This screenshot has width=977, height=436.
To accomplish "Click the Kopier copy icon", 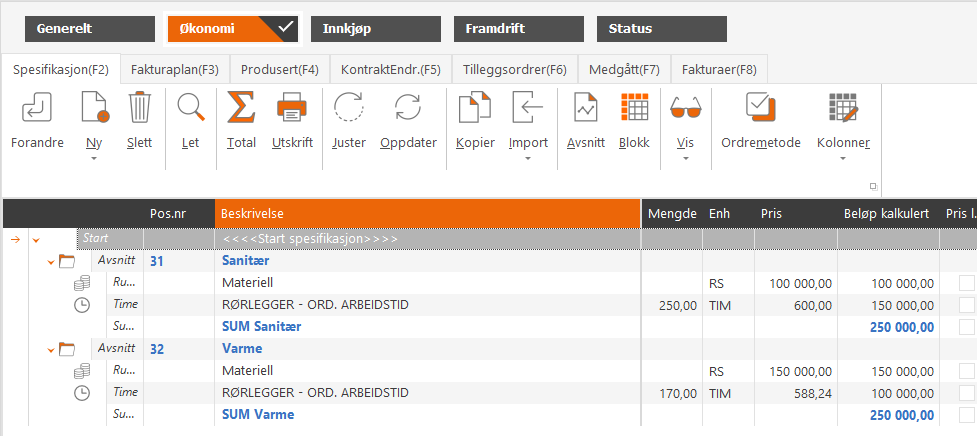I will click(x=475, y=108).
